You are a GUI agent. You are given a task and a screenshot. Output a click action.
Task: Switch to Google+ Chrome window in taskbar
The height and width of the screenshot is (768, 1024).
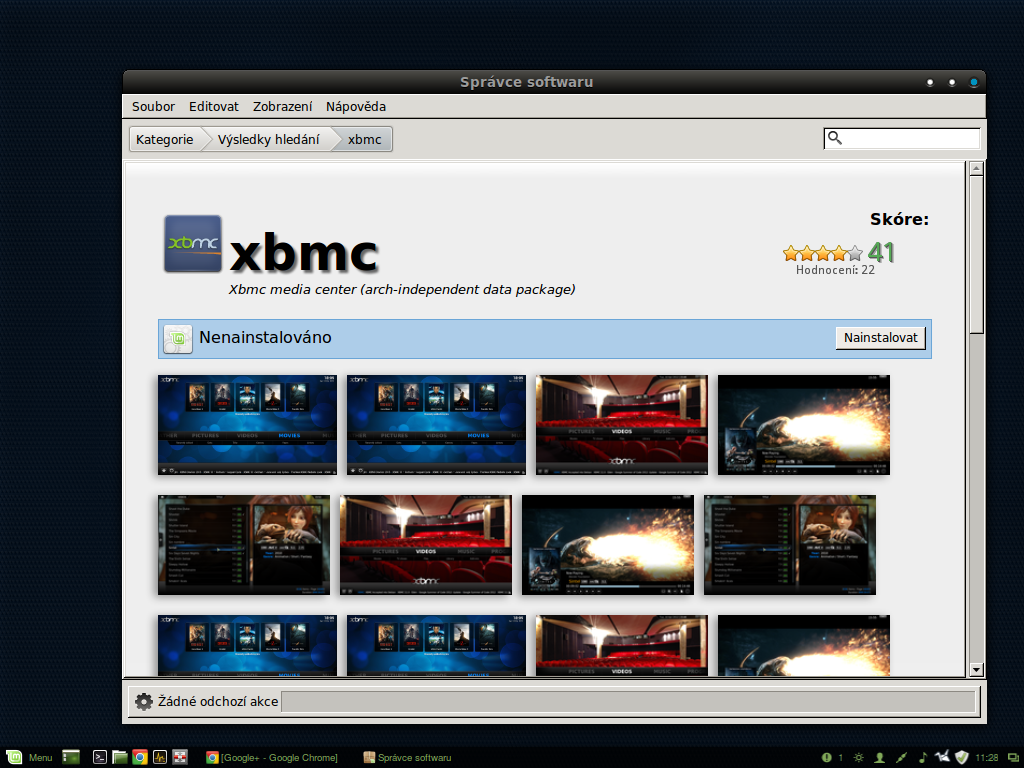[x=272, y=758]
